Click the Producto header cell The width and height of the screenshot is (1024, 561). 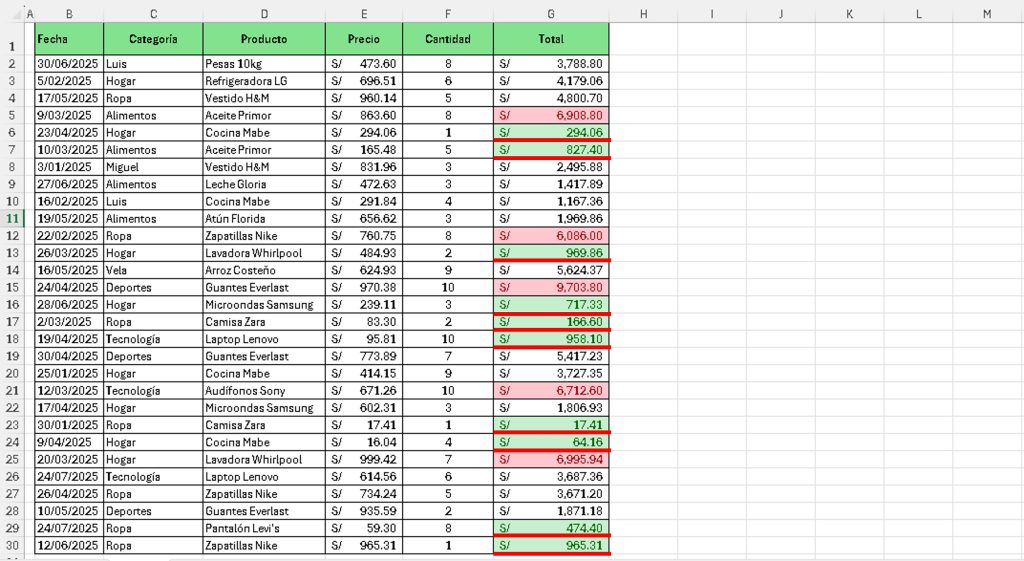[264, 39]
